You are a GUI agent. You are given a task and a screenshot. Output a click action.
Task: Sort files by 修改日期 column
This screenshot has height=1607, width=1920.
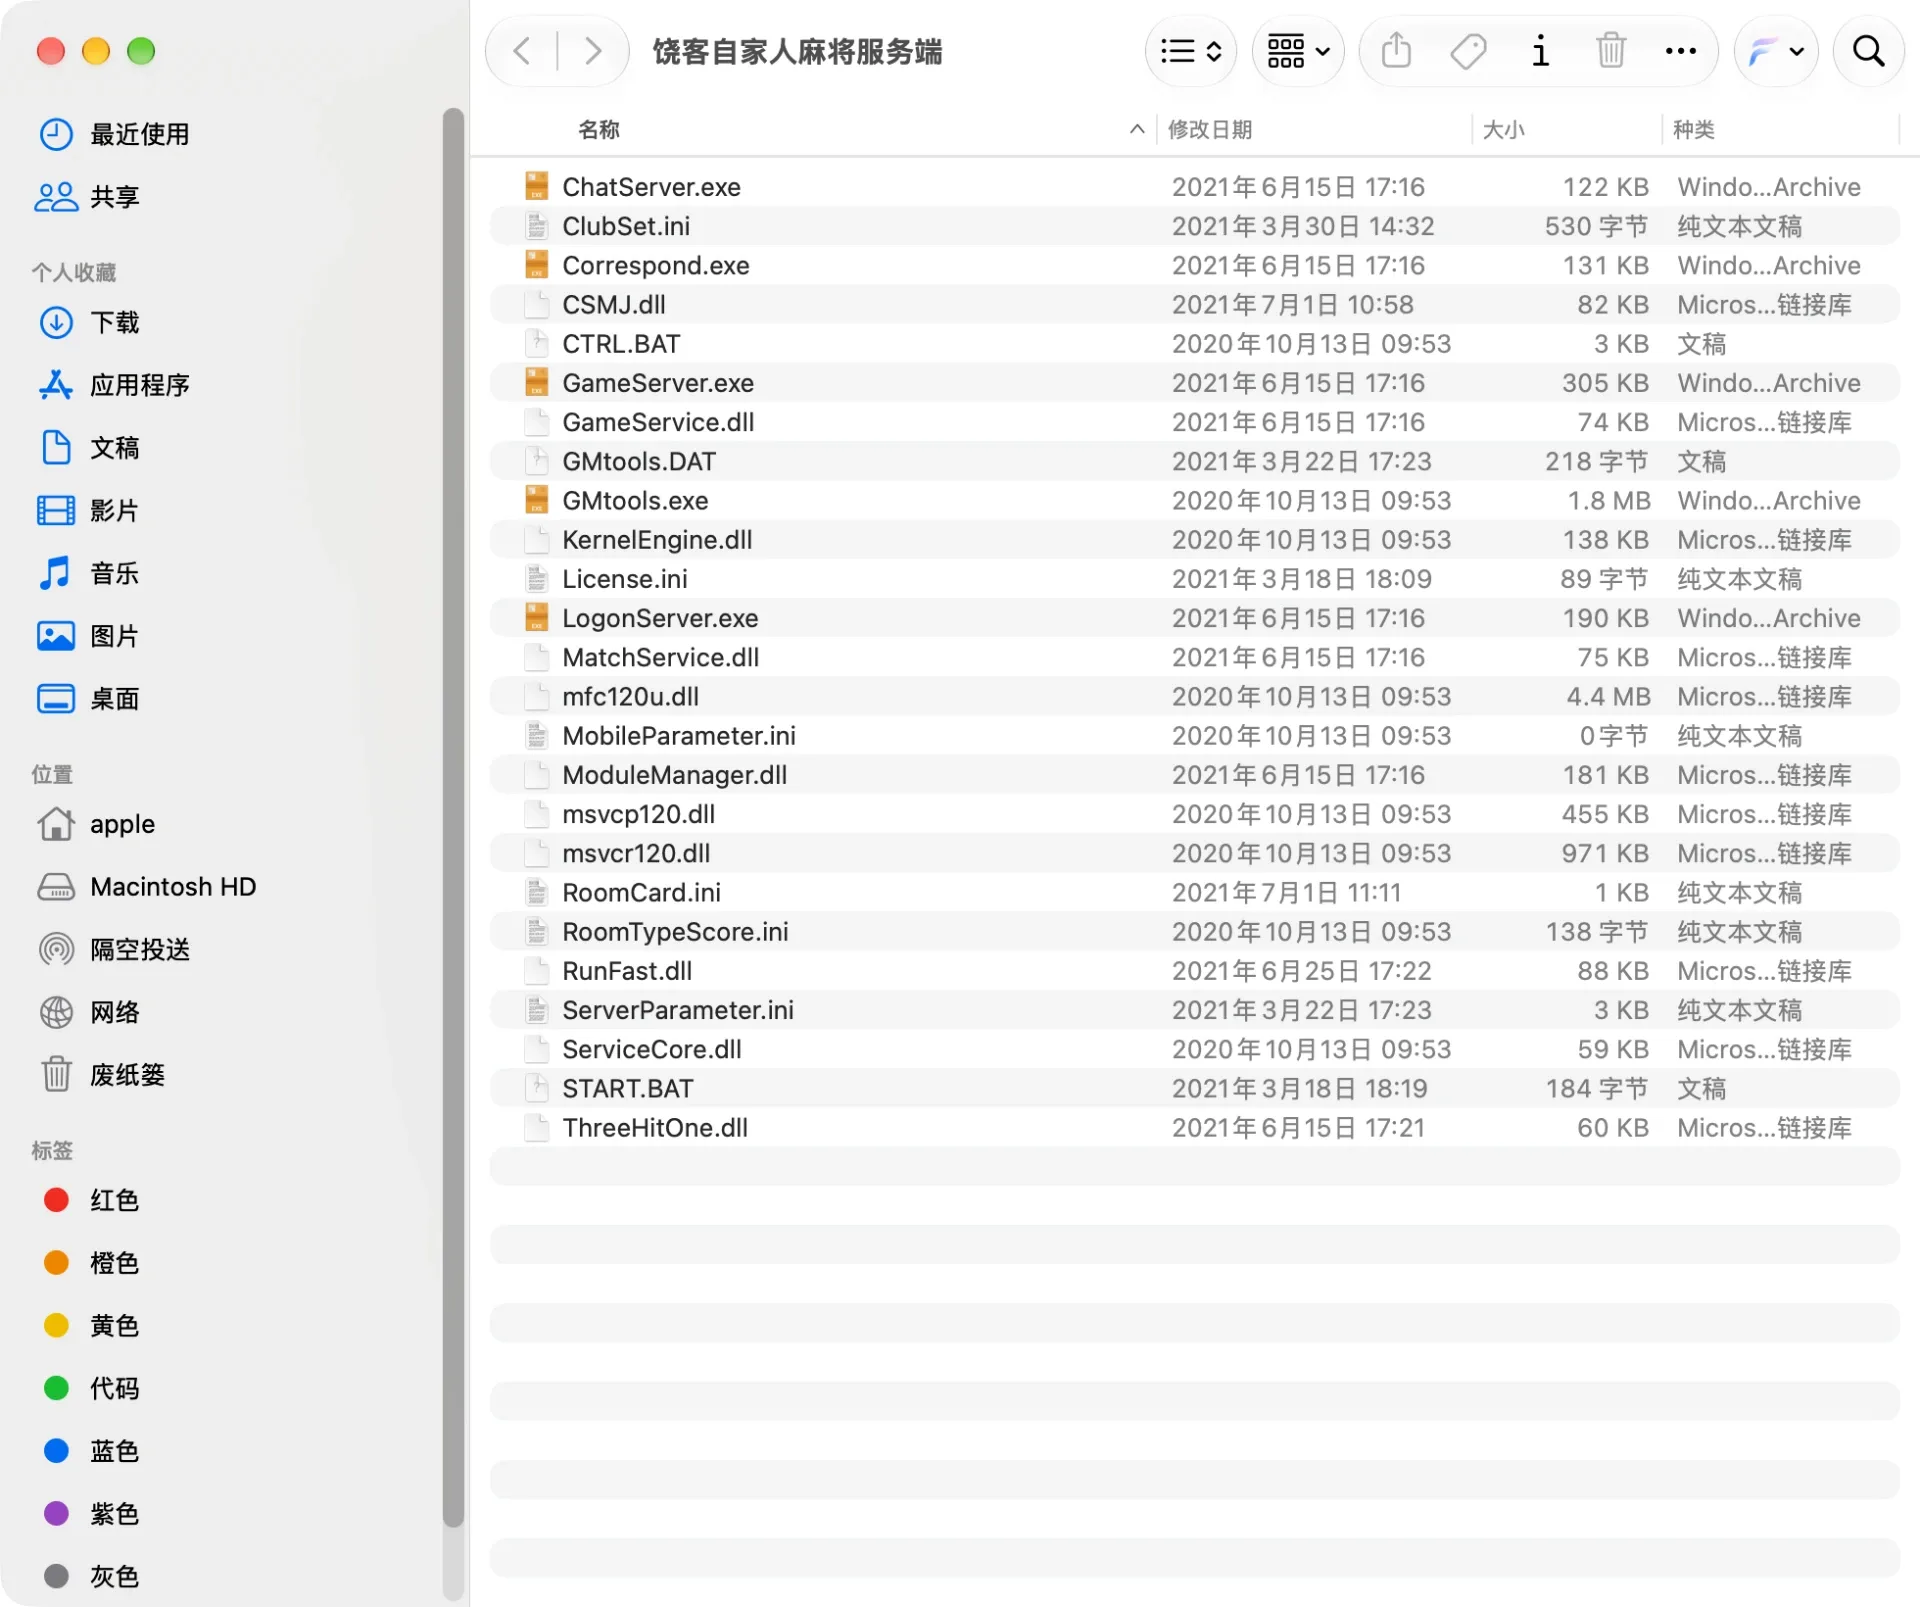click(x=1210, y=129)
